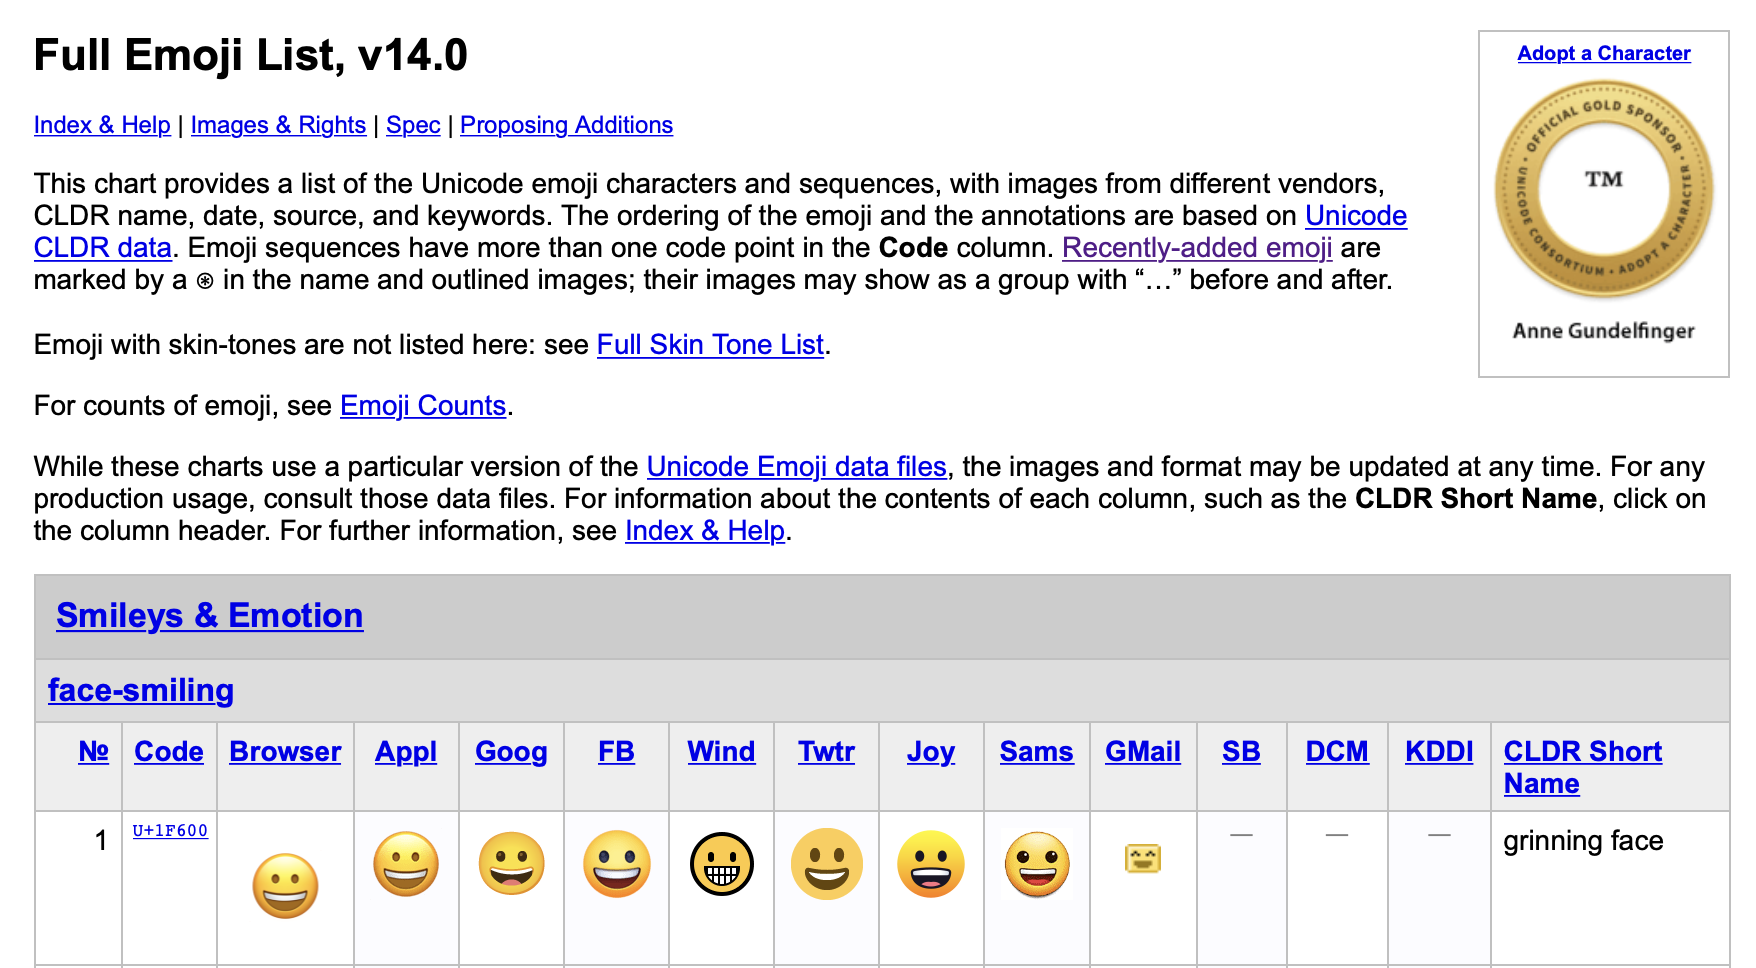Click the Twitter grinning face emoji image

coord(826,864)
